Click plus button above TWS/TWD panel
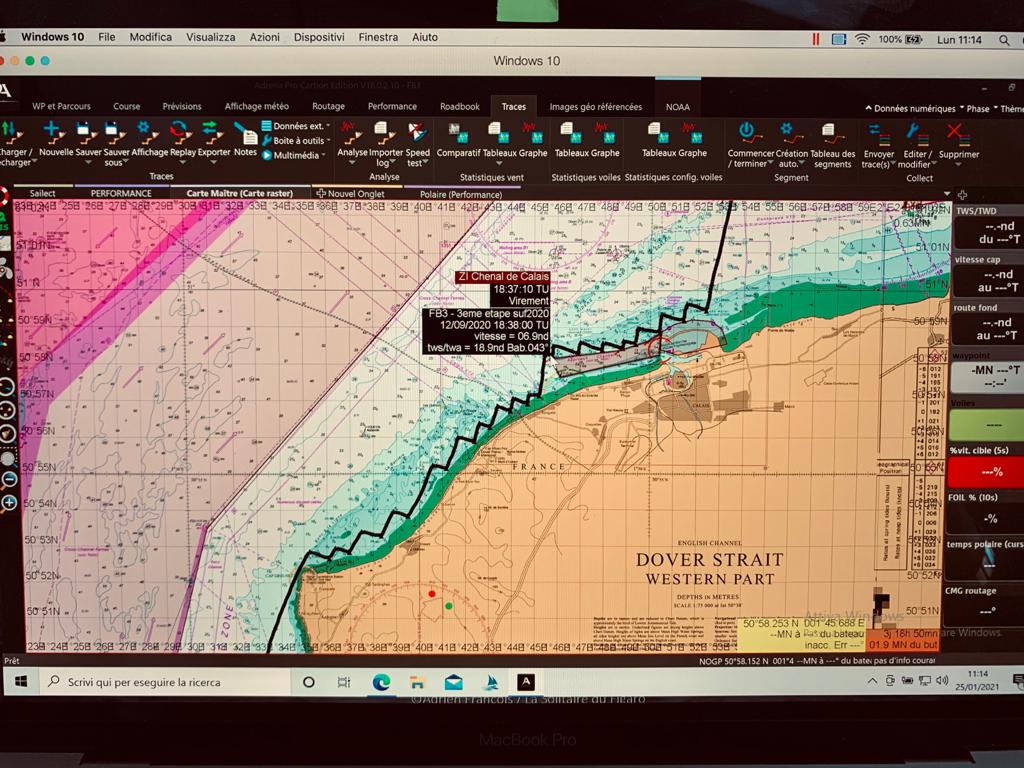Viewport: 1024px width, 768px height. click(962, 195)
